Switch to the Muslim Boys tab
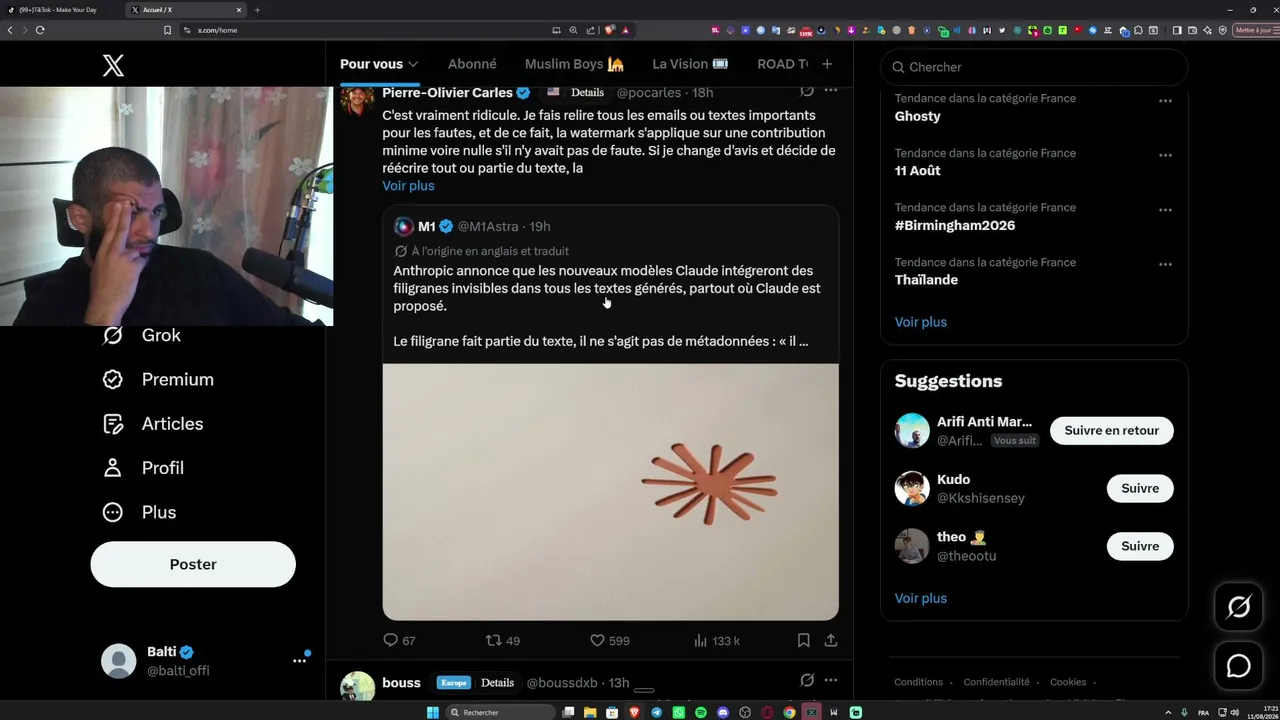The width and height of the screenshot is (1280, 720). pos(574,64)
